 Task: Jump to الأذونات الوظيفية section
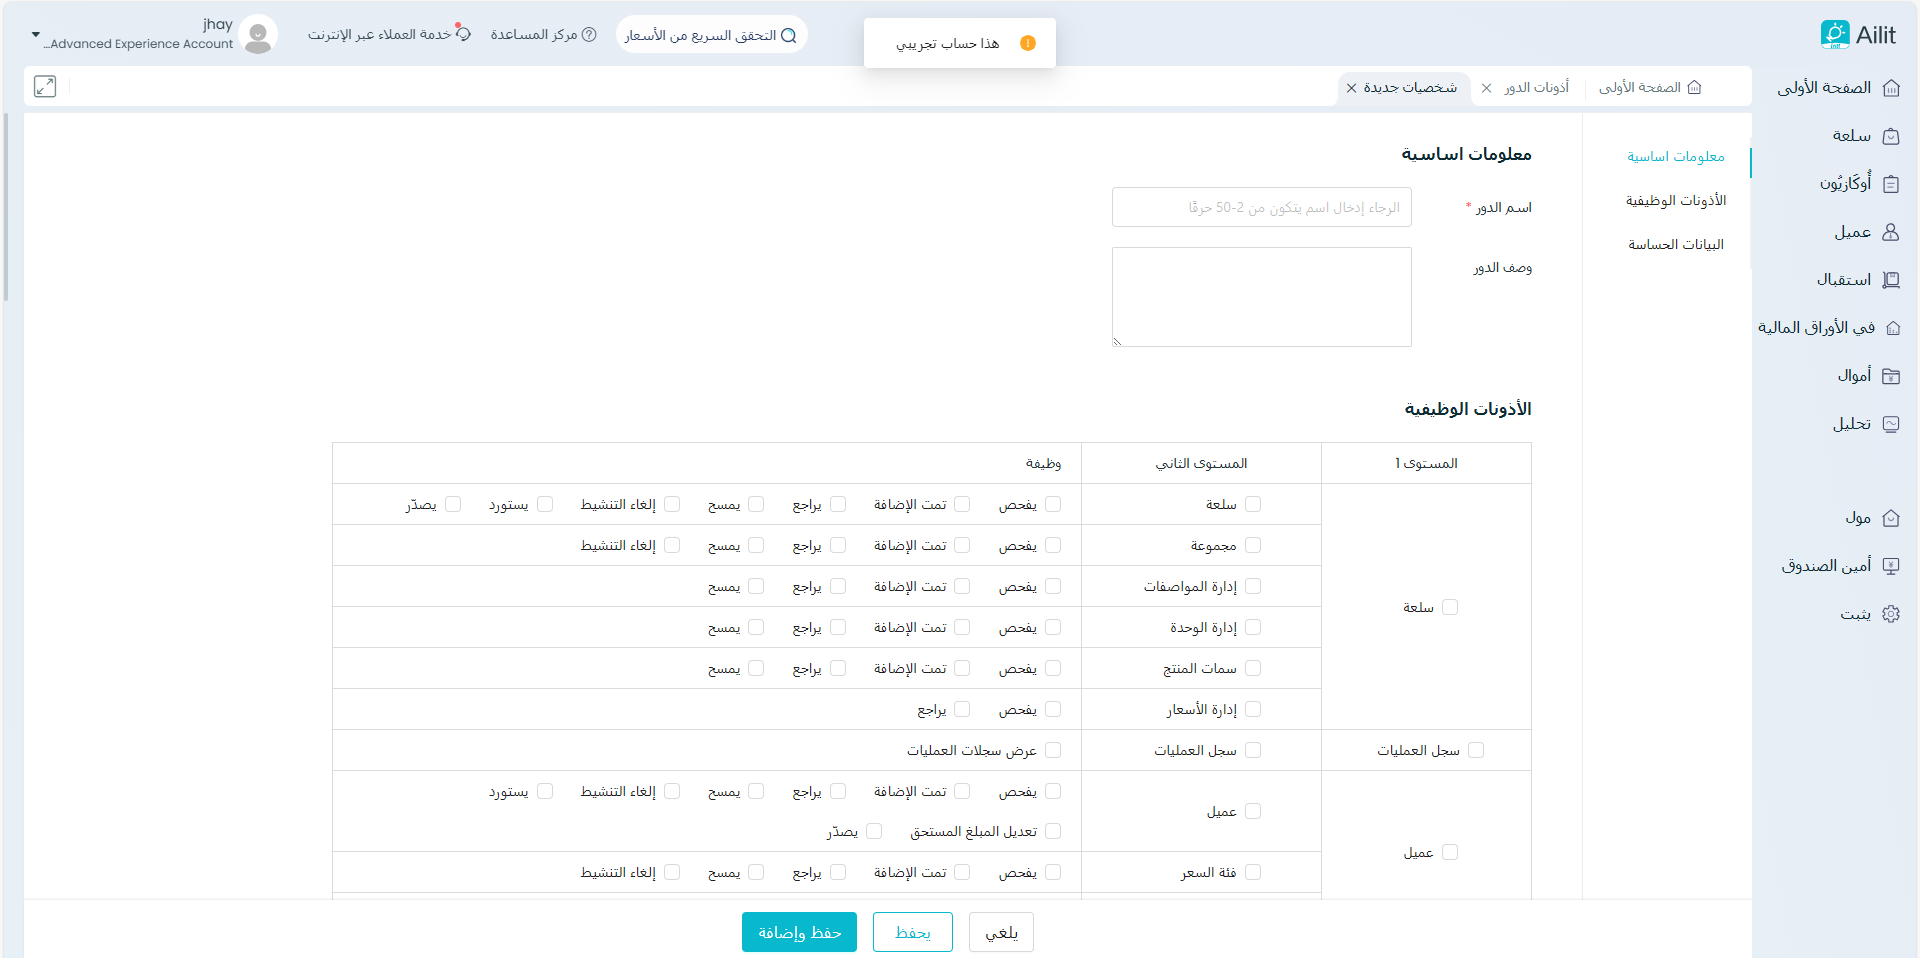coord(1675,201)
